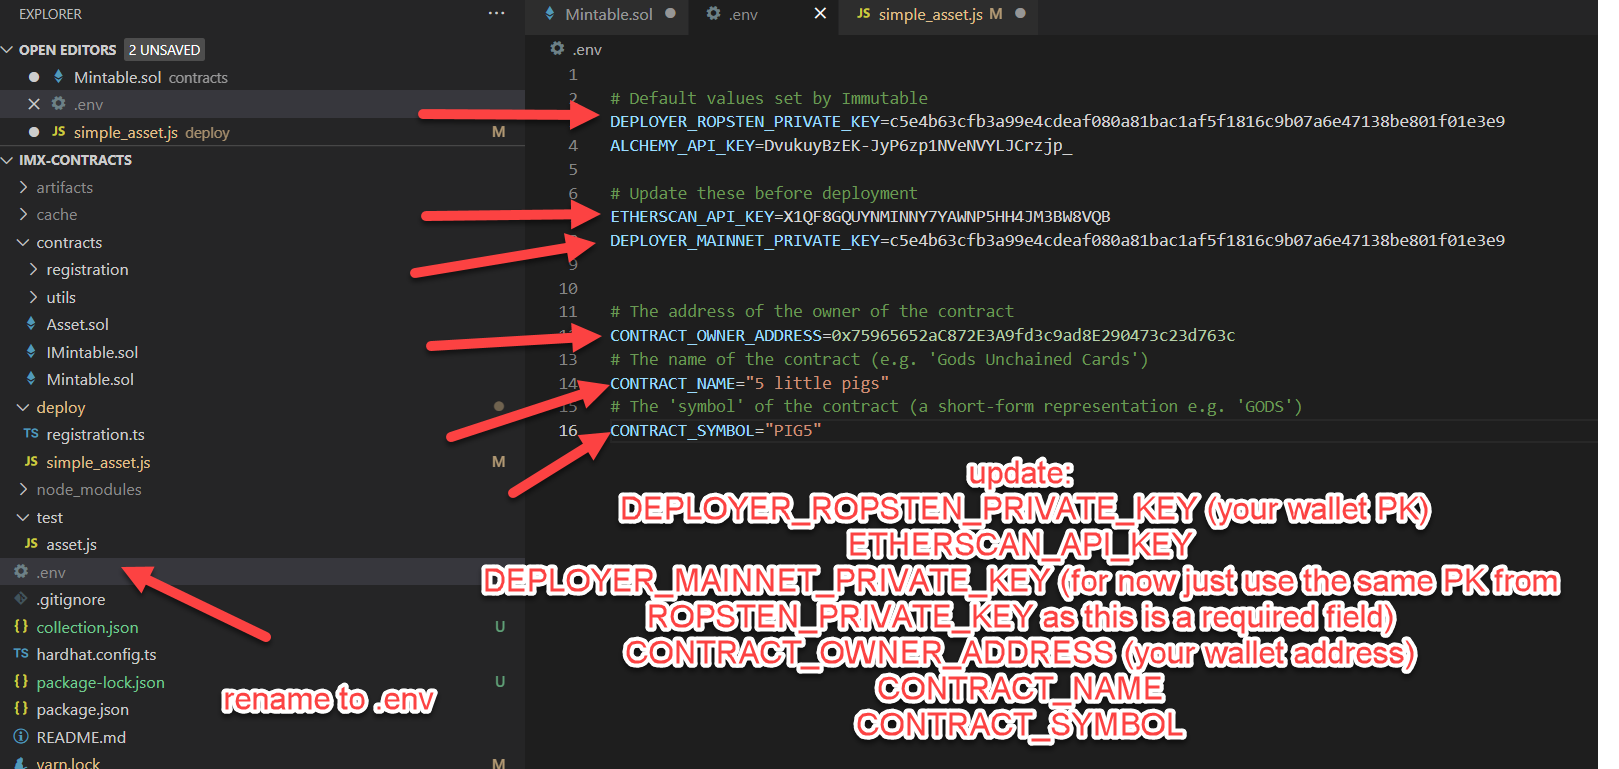Click the '# Update these before deployment' comment
This screenshot has height=769, width=1619.
click(x=763, y=193)
